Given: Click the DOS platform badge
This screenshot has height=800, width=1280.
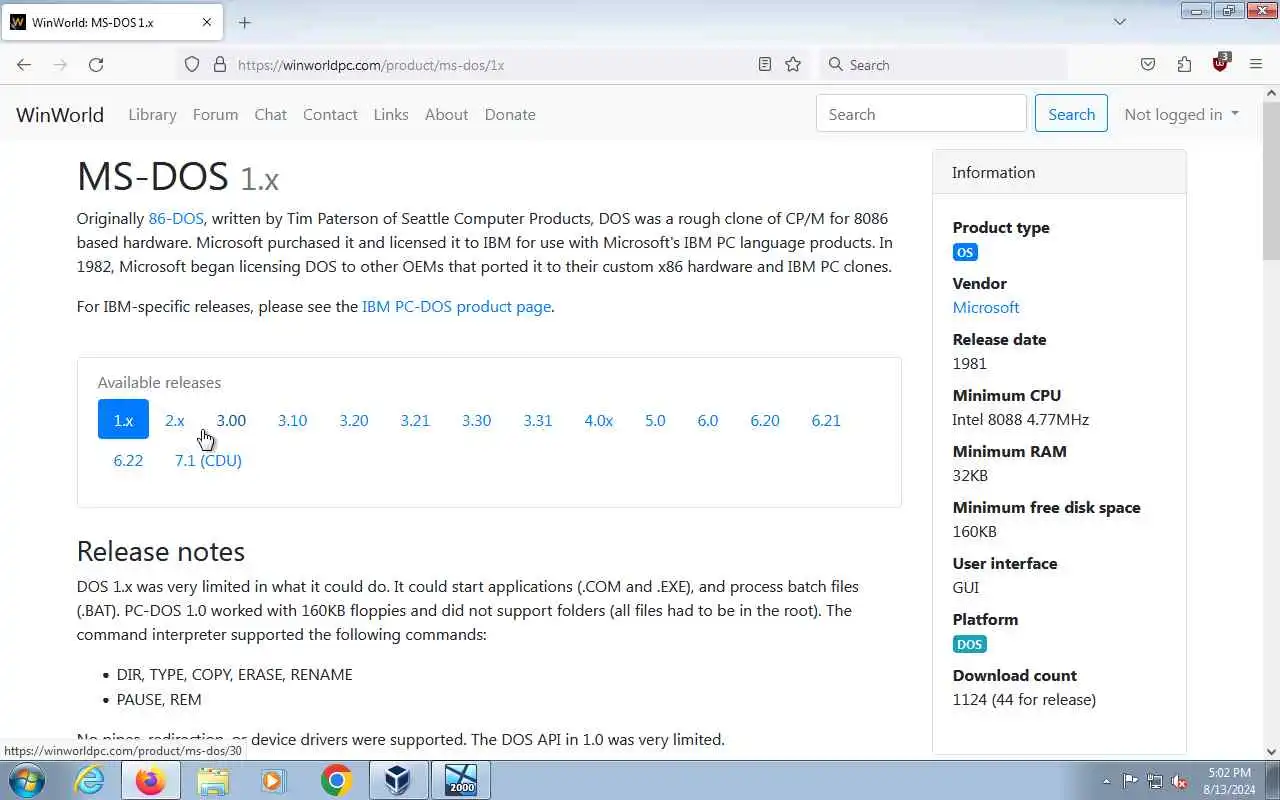Looking at the screenshot, I should click(969, 644).
